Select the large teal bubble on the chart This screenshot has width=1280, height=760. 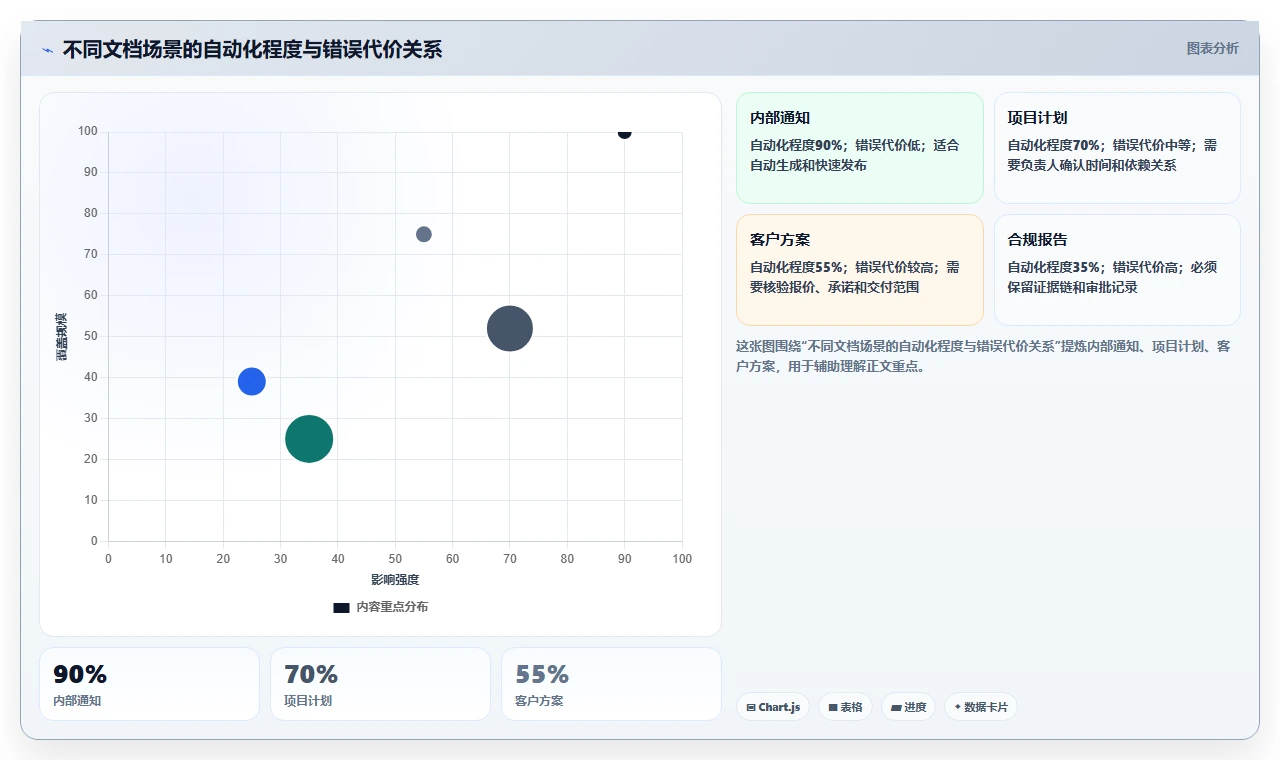coord(309,439)
